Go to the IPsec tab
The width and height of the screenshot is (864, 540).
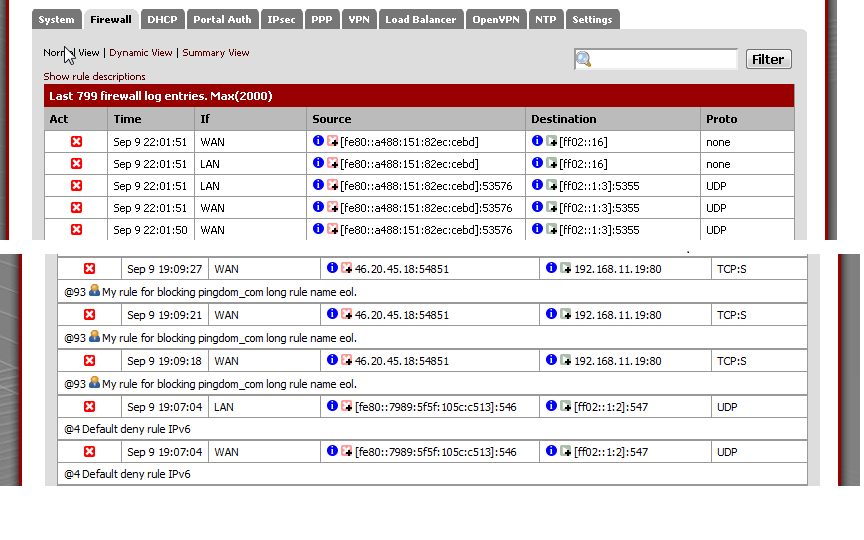281,19
